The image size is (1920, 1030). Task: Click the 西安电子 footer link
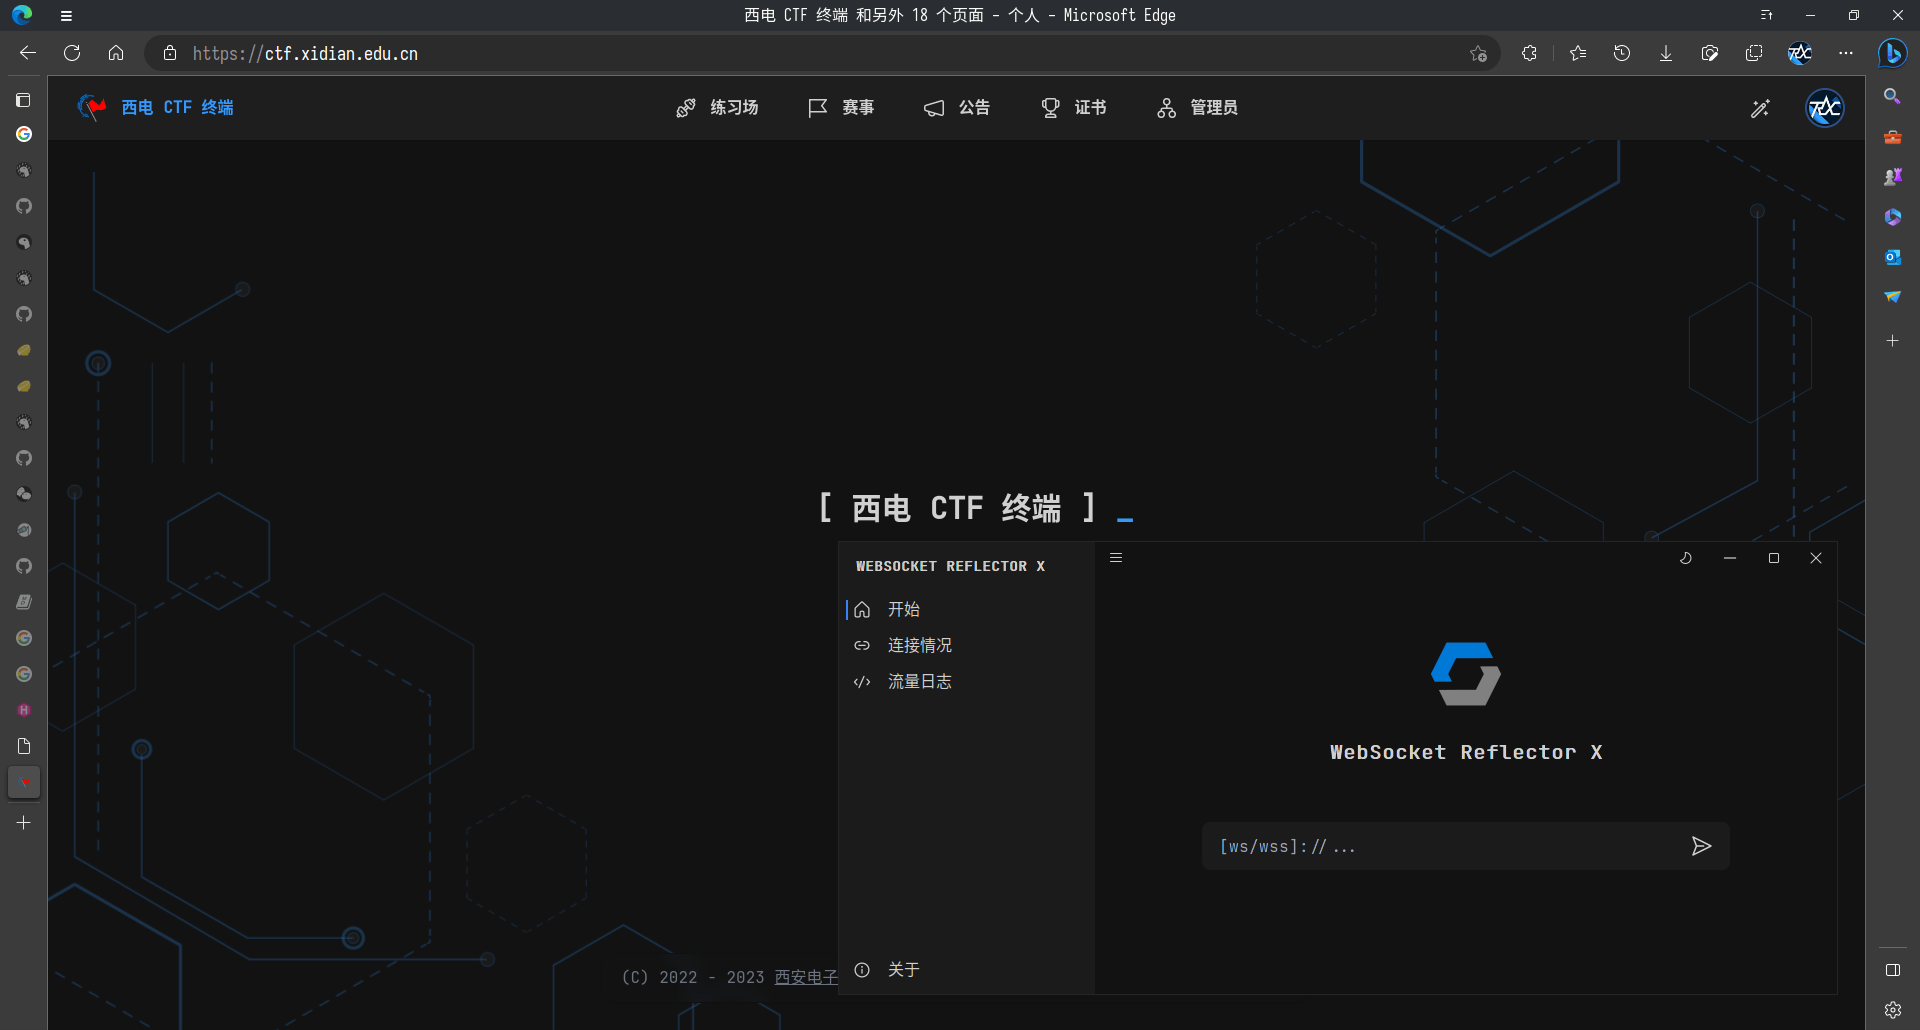click(x=806, y=977)
